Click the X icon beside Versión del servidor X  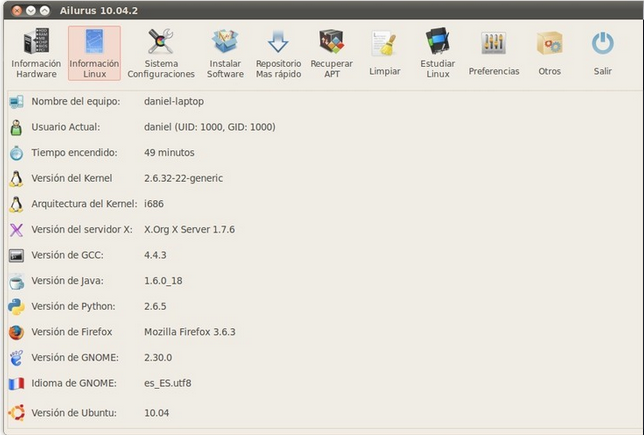16,230
